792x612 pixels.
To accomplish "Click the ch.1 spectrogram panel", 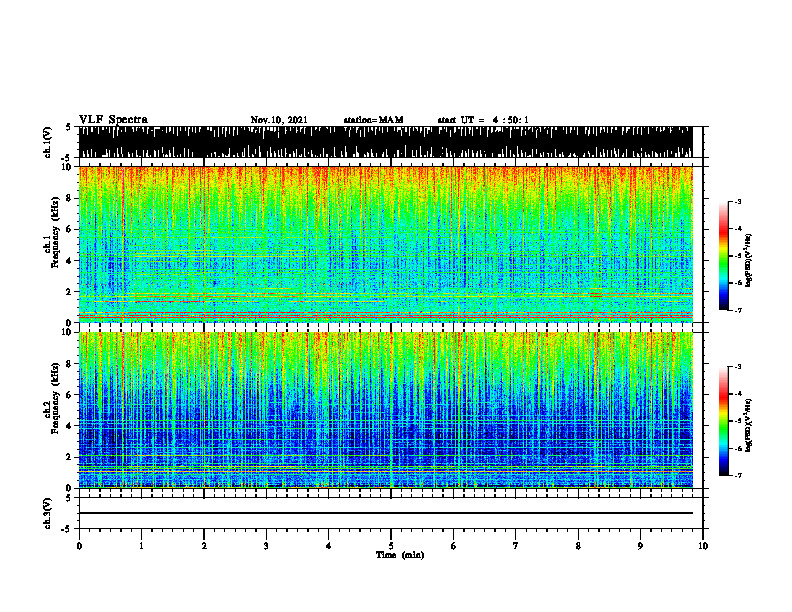I will click(x=385, y=244).
